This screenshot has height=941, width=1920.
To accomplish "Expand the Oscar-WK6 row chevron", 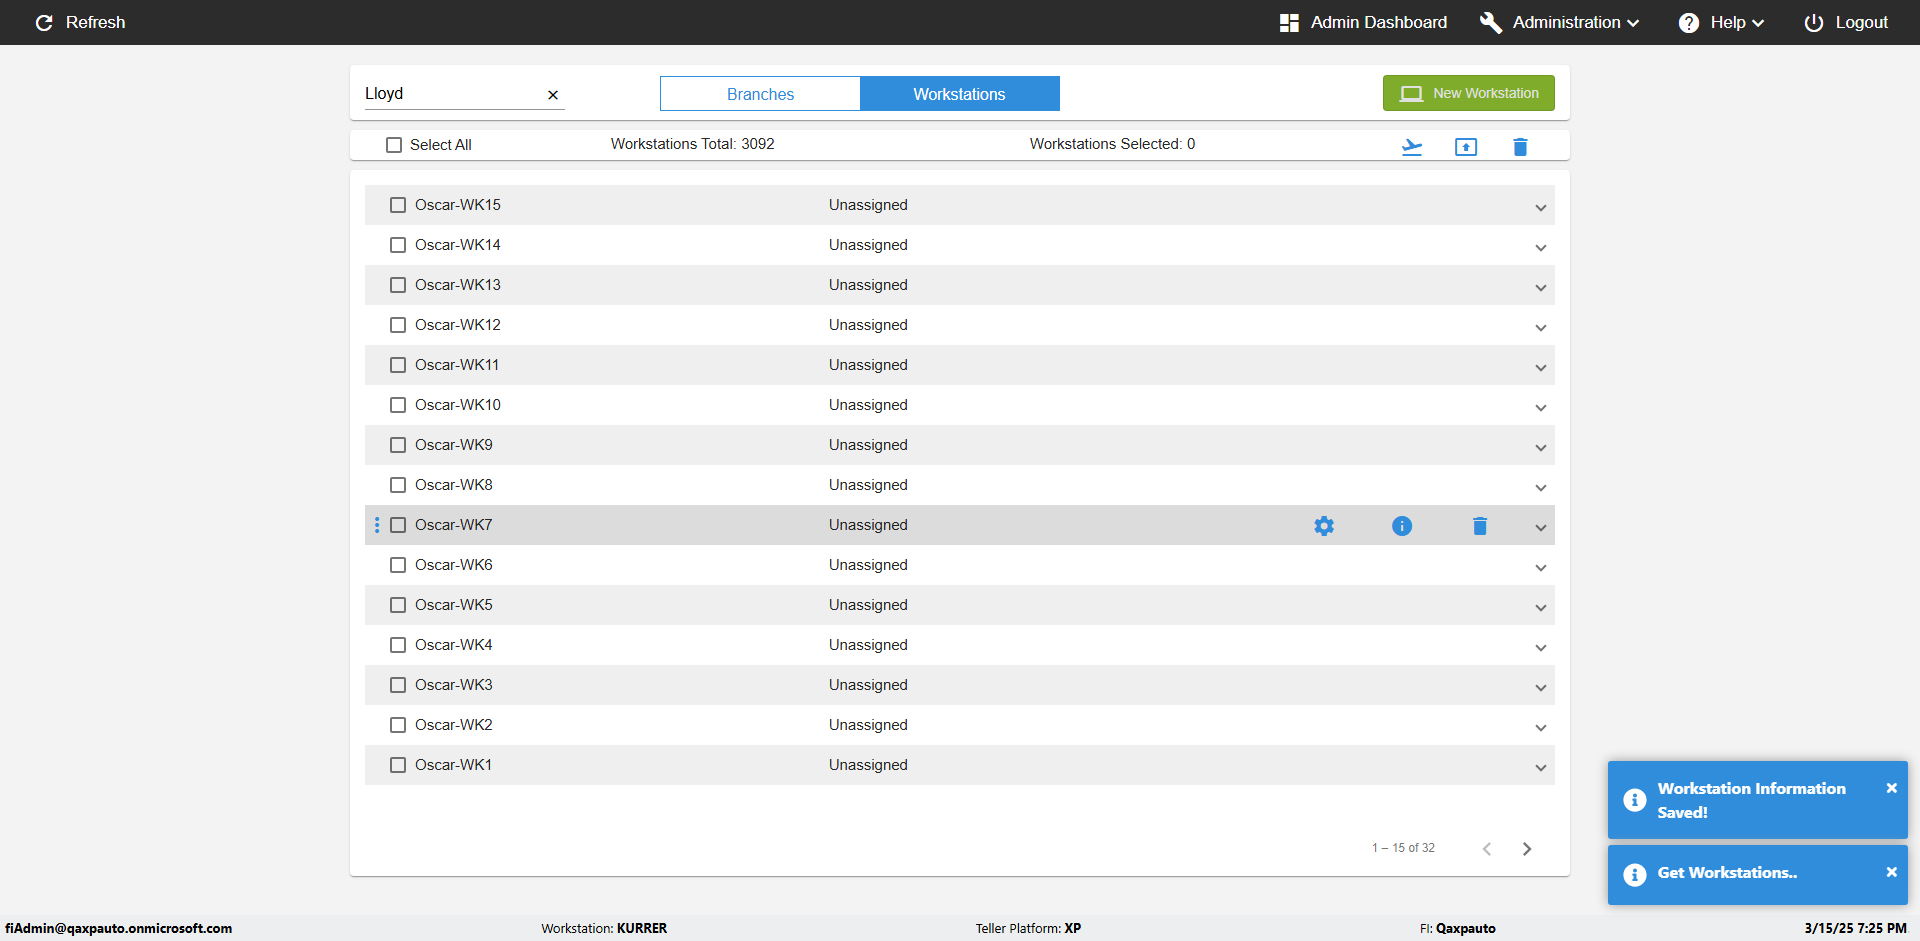I will 1541,568.
